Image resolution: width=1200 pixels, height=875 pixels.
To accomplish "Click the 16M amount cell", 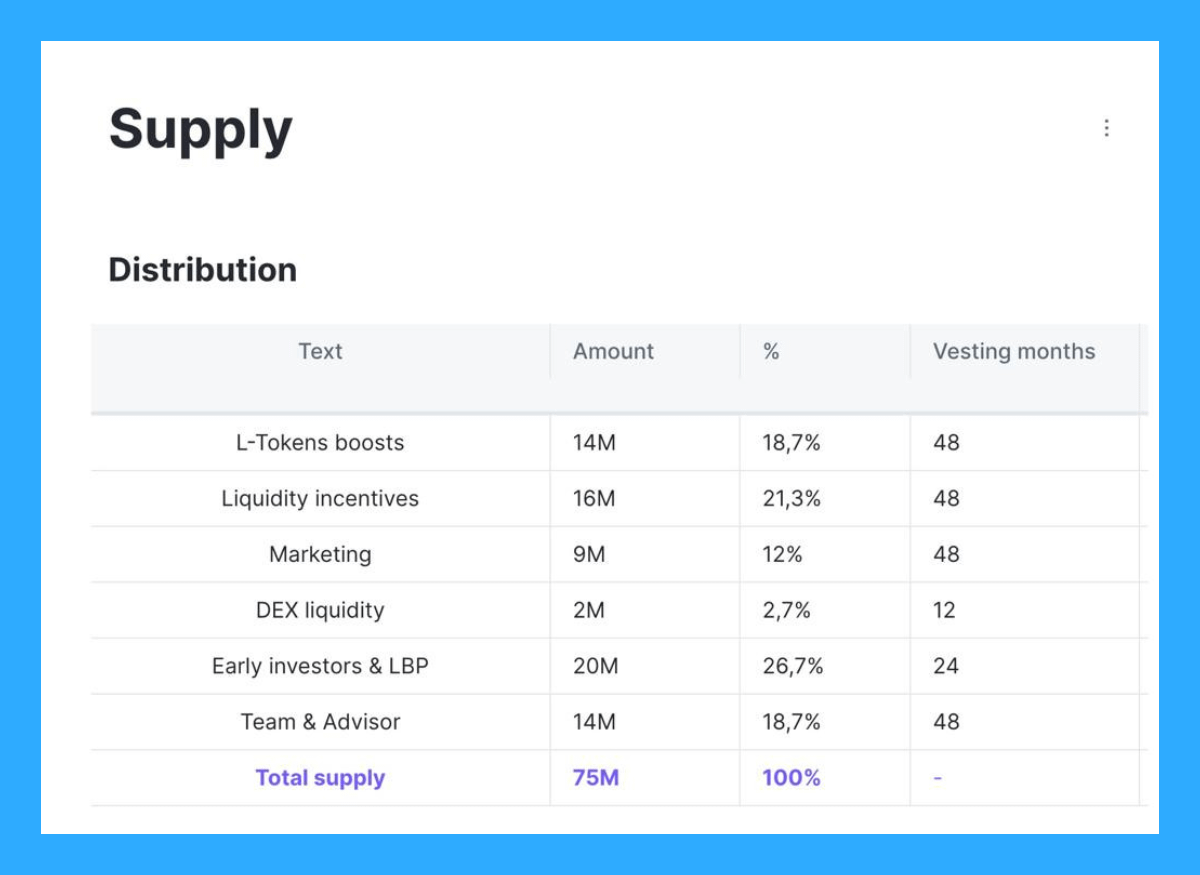I will tap(594, 499).
